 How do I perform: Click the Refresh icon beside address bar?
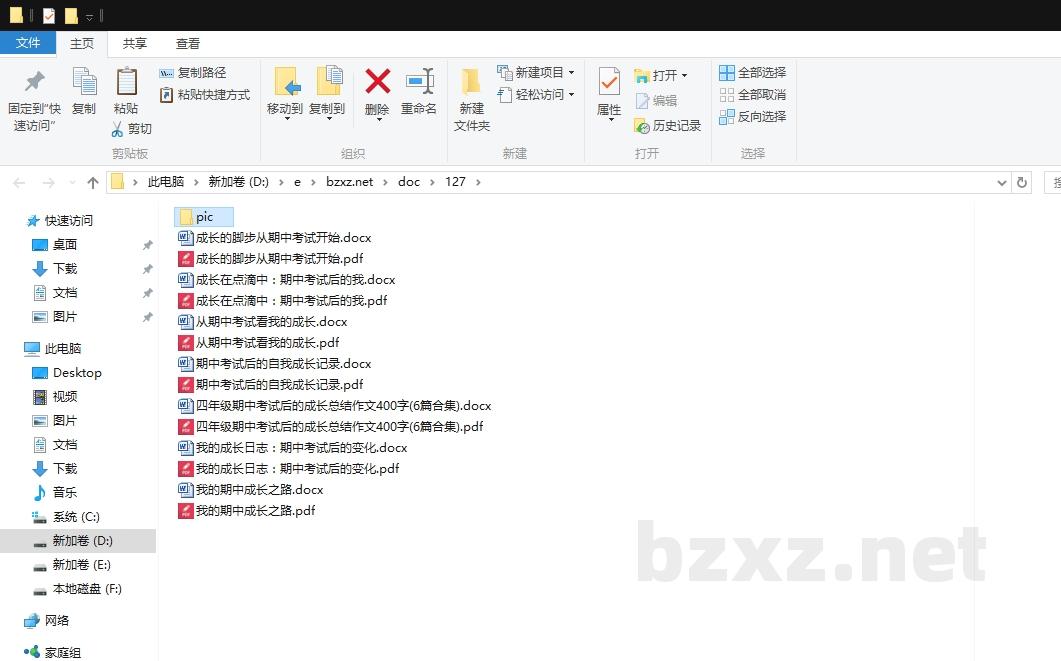click(x=1021, y=182)
